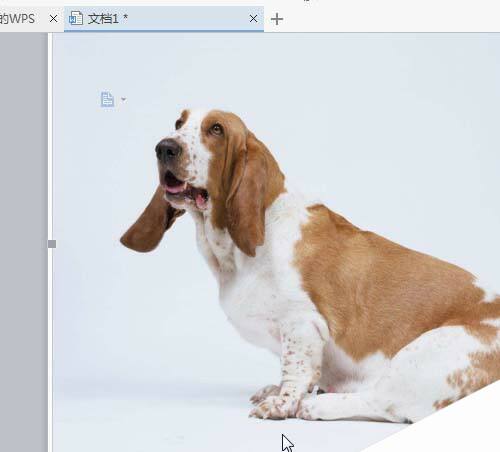Click the dog's black nose

pos(168,151)
